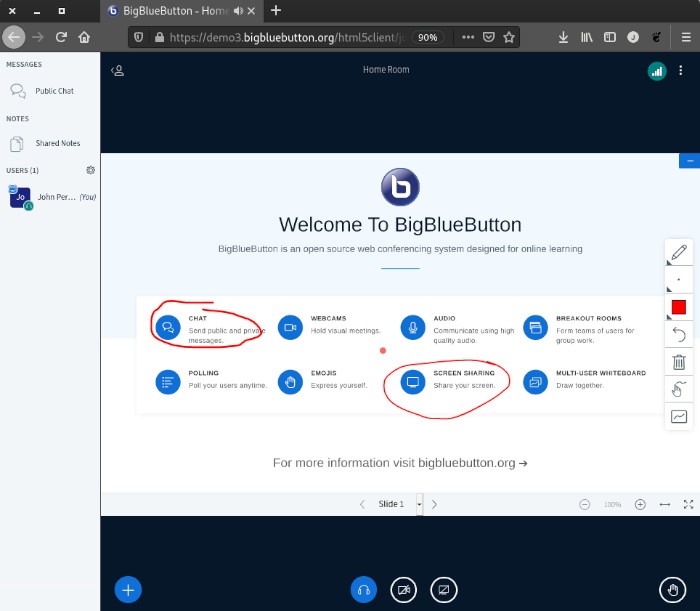Go back in browser history
Viewport: 700px width, 611px height.
(14, 37)
